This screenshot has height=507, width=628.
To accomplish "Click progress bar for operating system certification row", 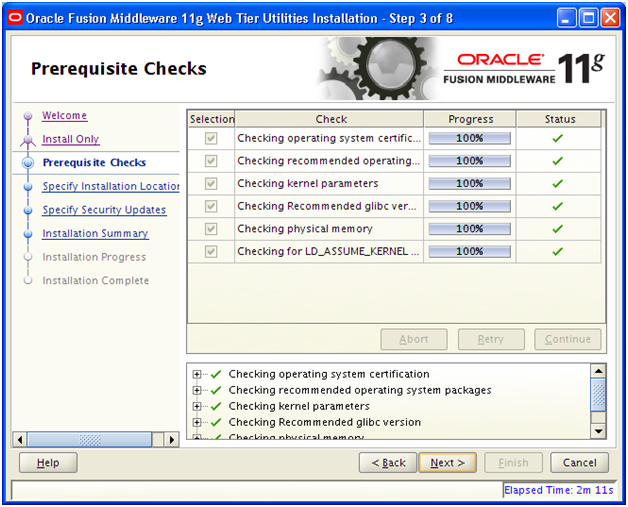I will (x=470, y=139).
